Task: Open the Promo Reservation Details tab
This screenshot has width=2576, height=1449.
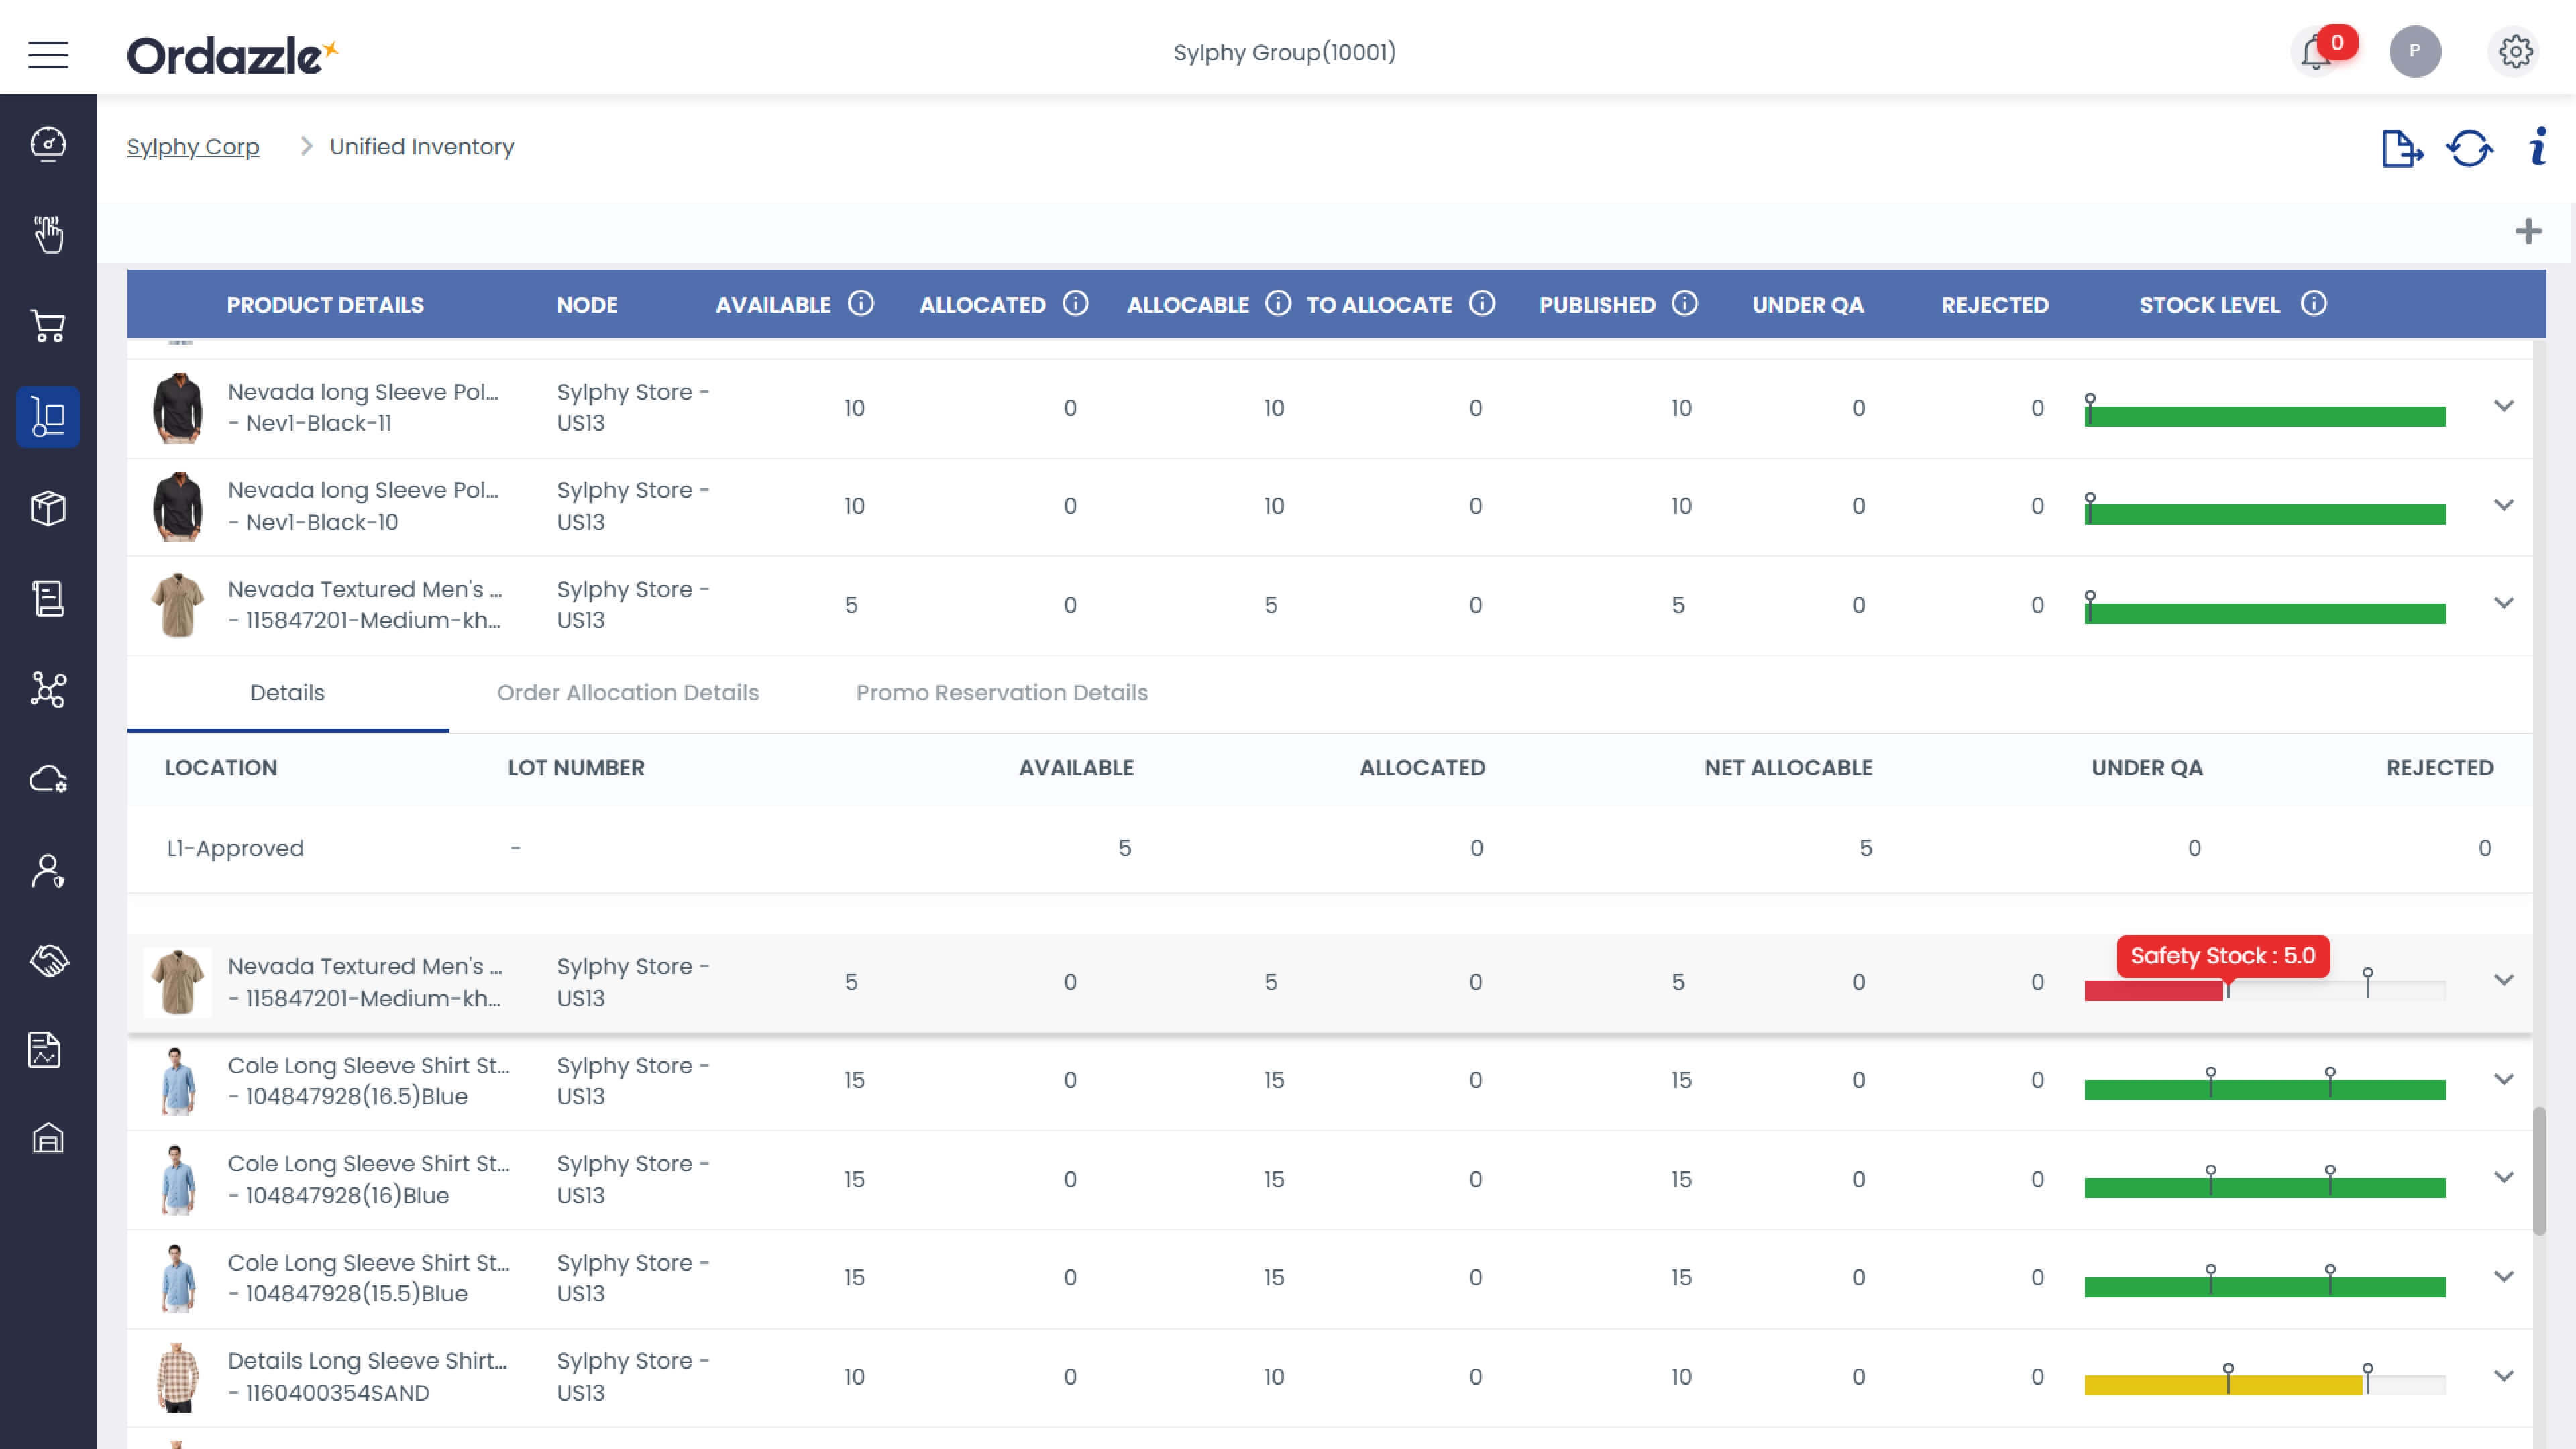Action: pos(1001,692)
